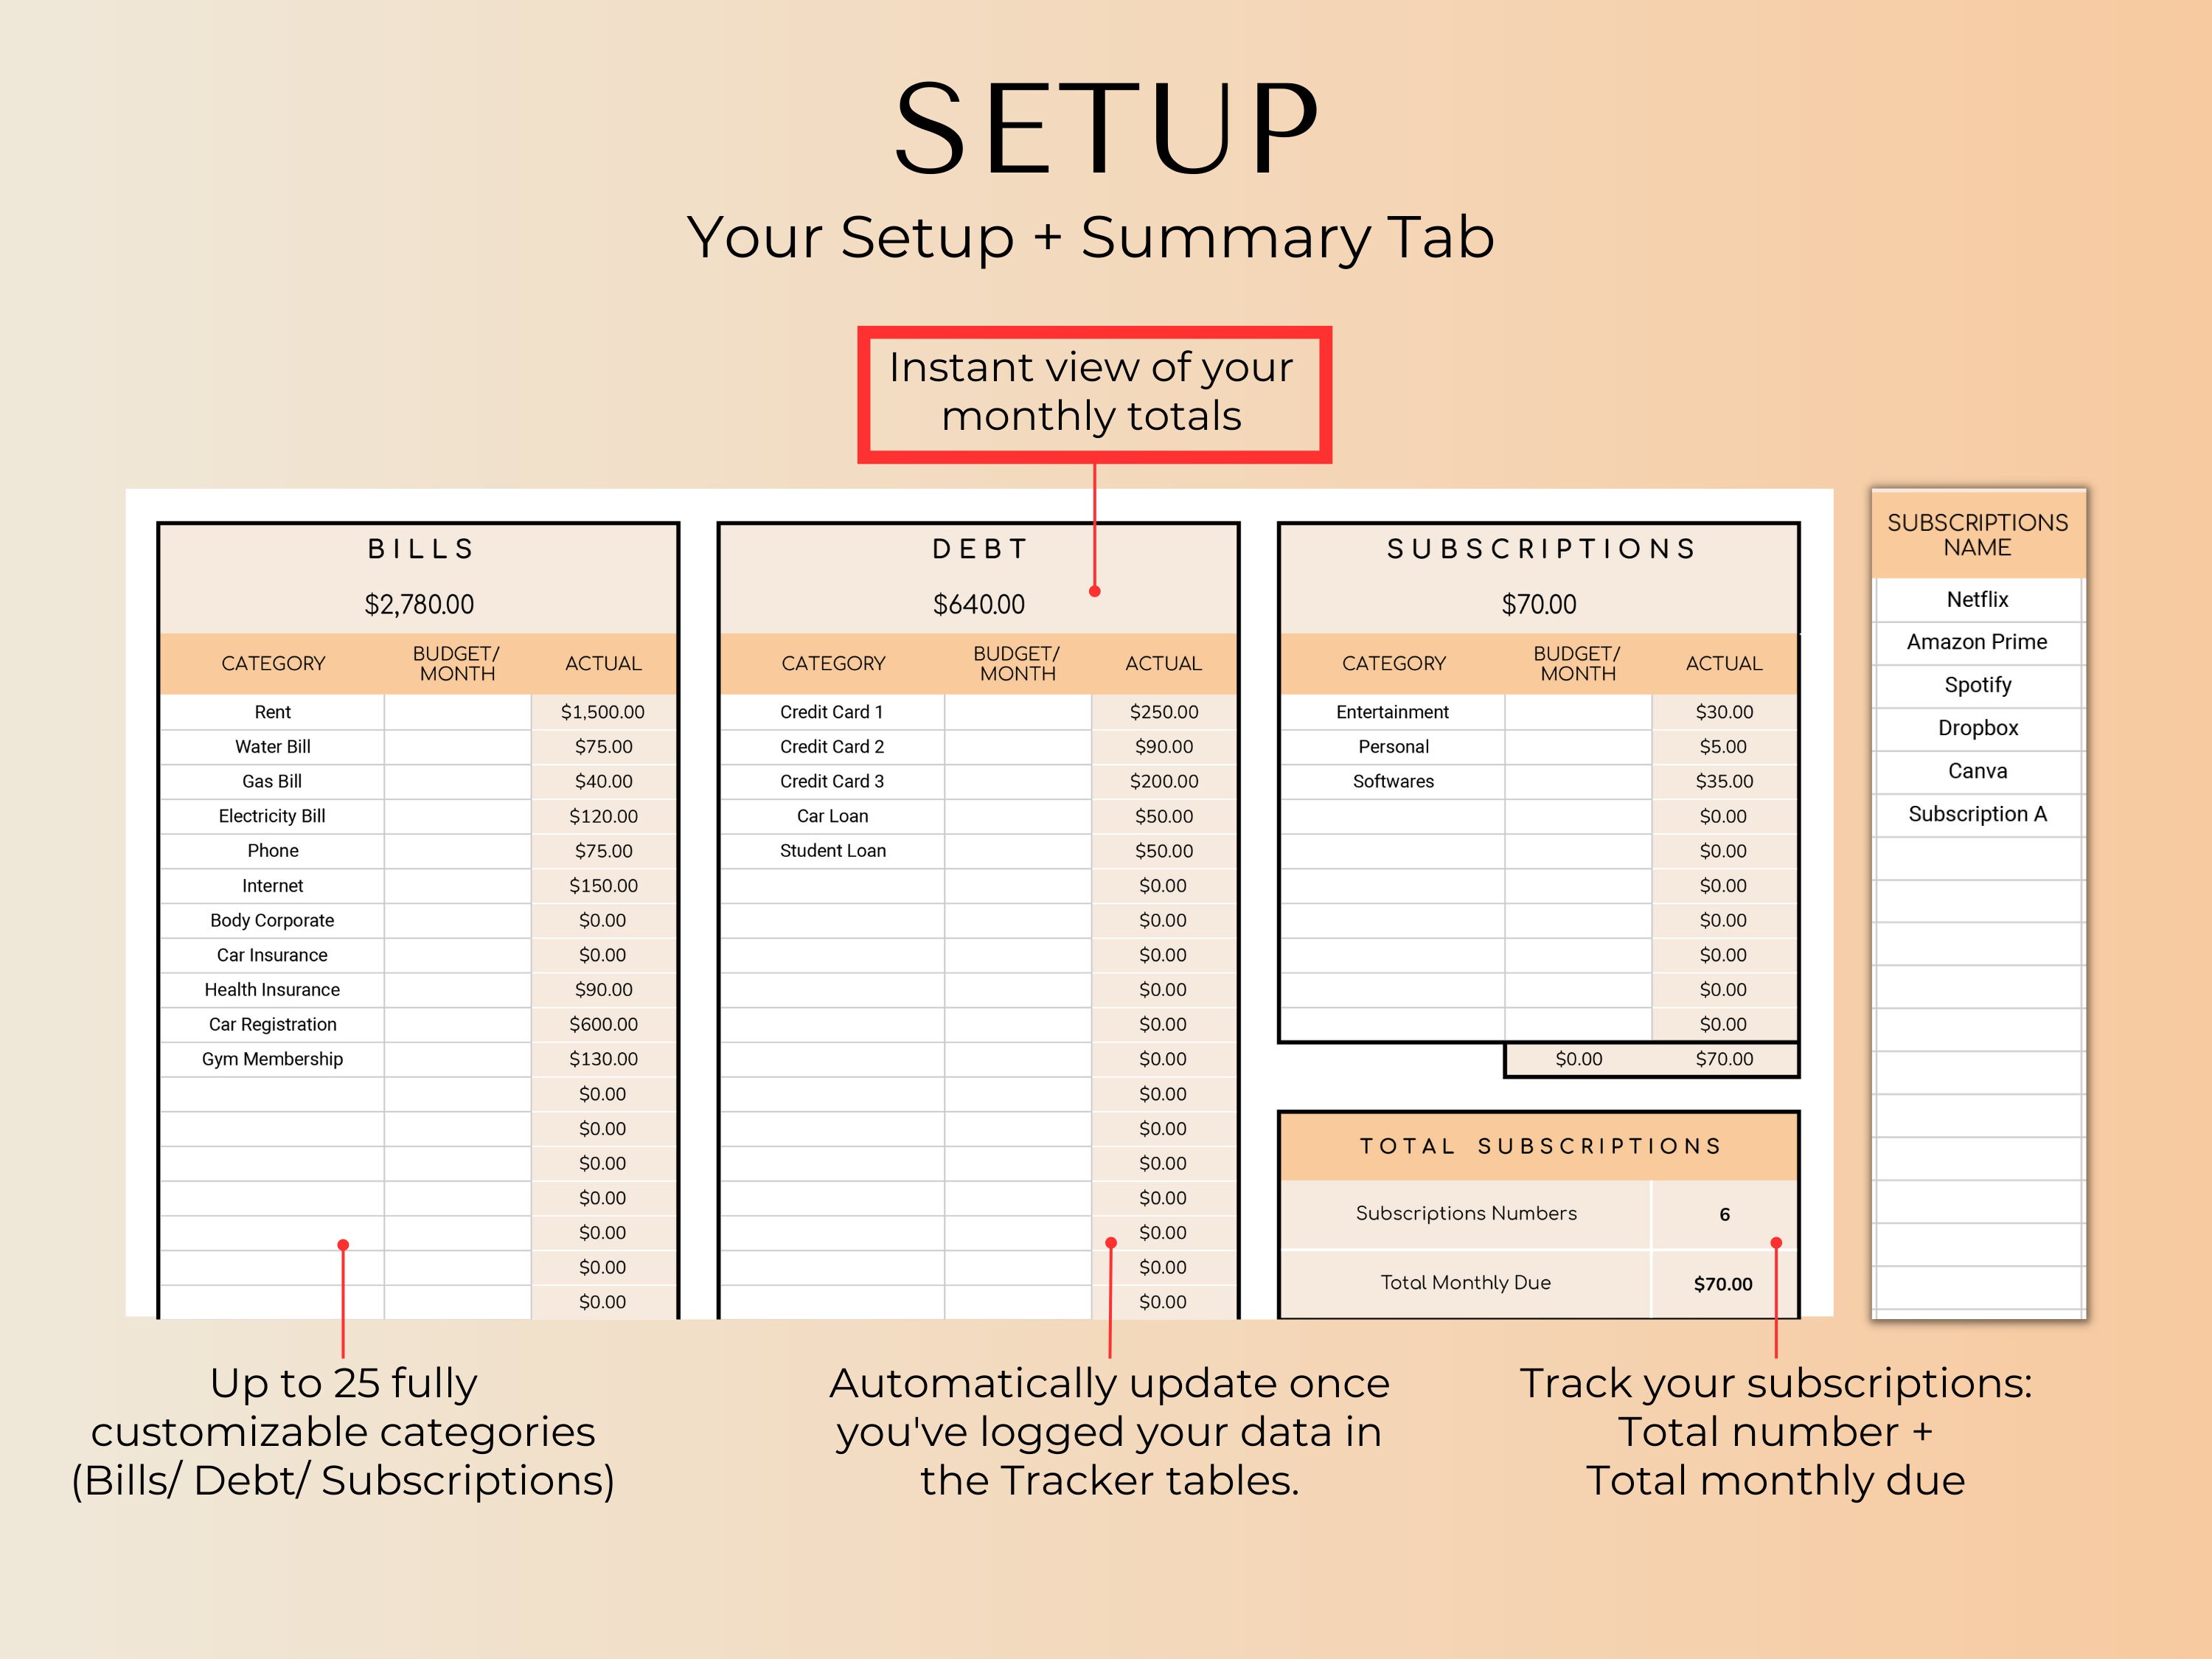Image resolution: width=2212 pixels, height=1659 pixels.
Task: Click the $5.00 Personal actual amount
Action: click(x=1724, y=747)
